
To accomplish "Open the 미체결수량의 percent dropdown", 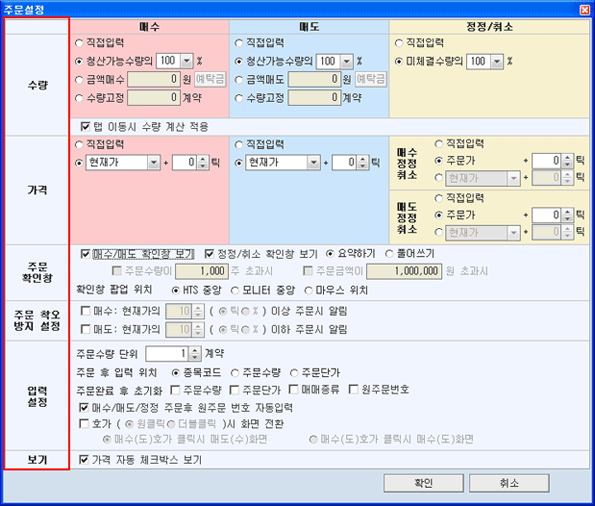I will [497, 61].
